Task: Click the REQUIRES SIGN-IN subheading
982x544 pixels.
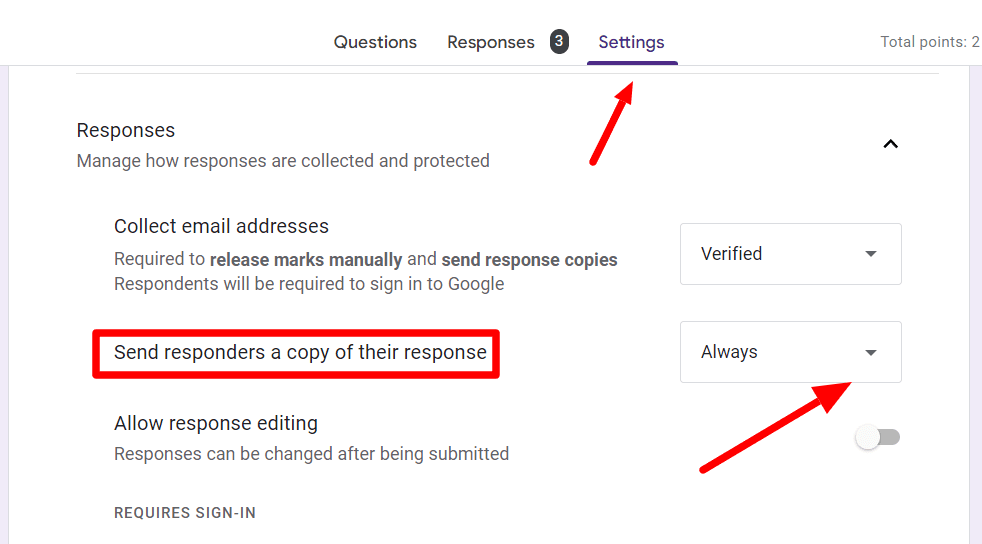Action: [185, 513]
